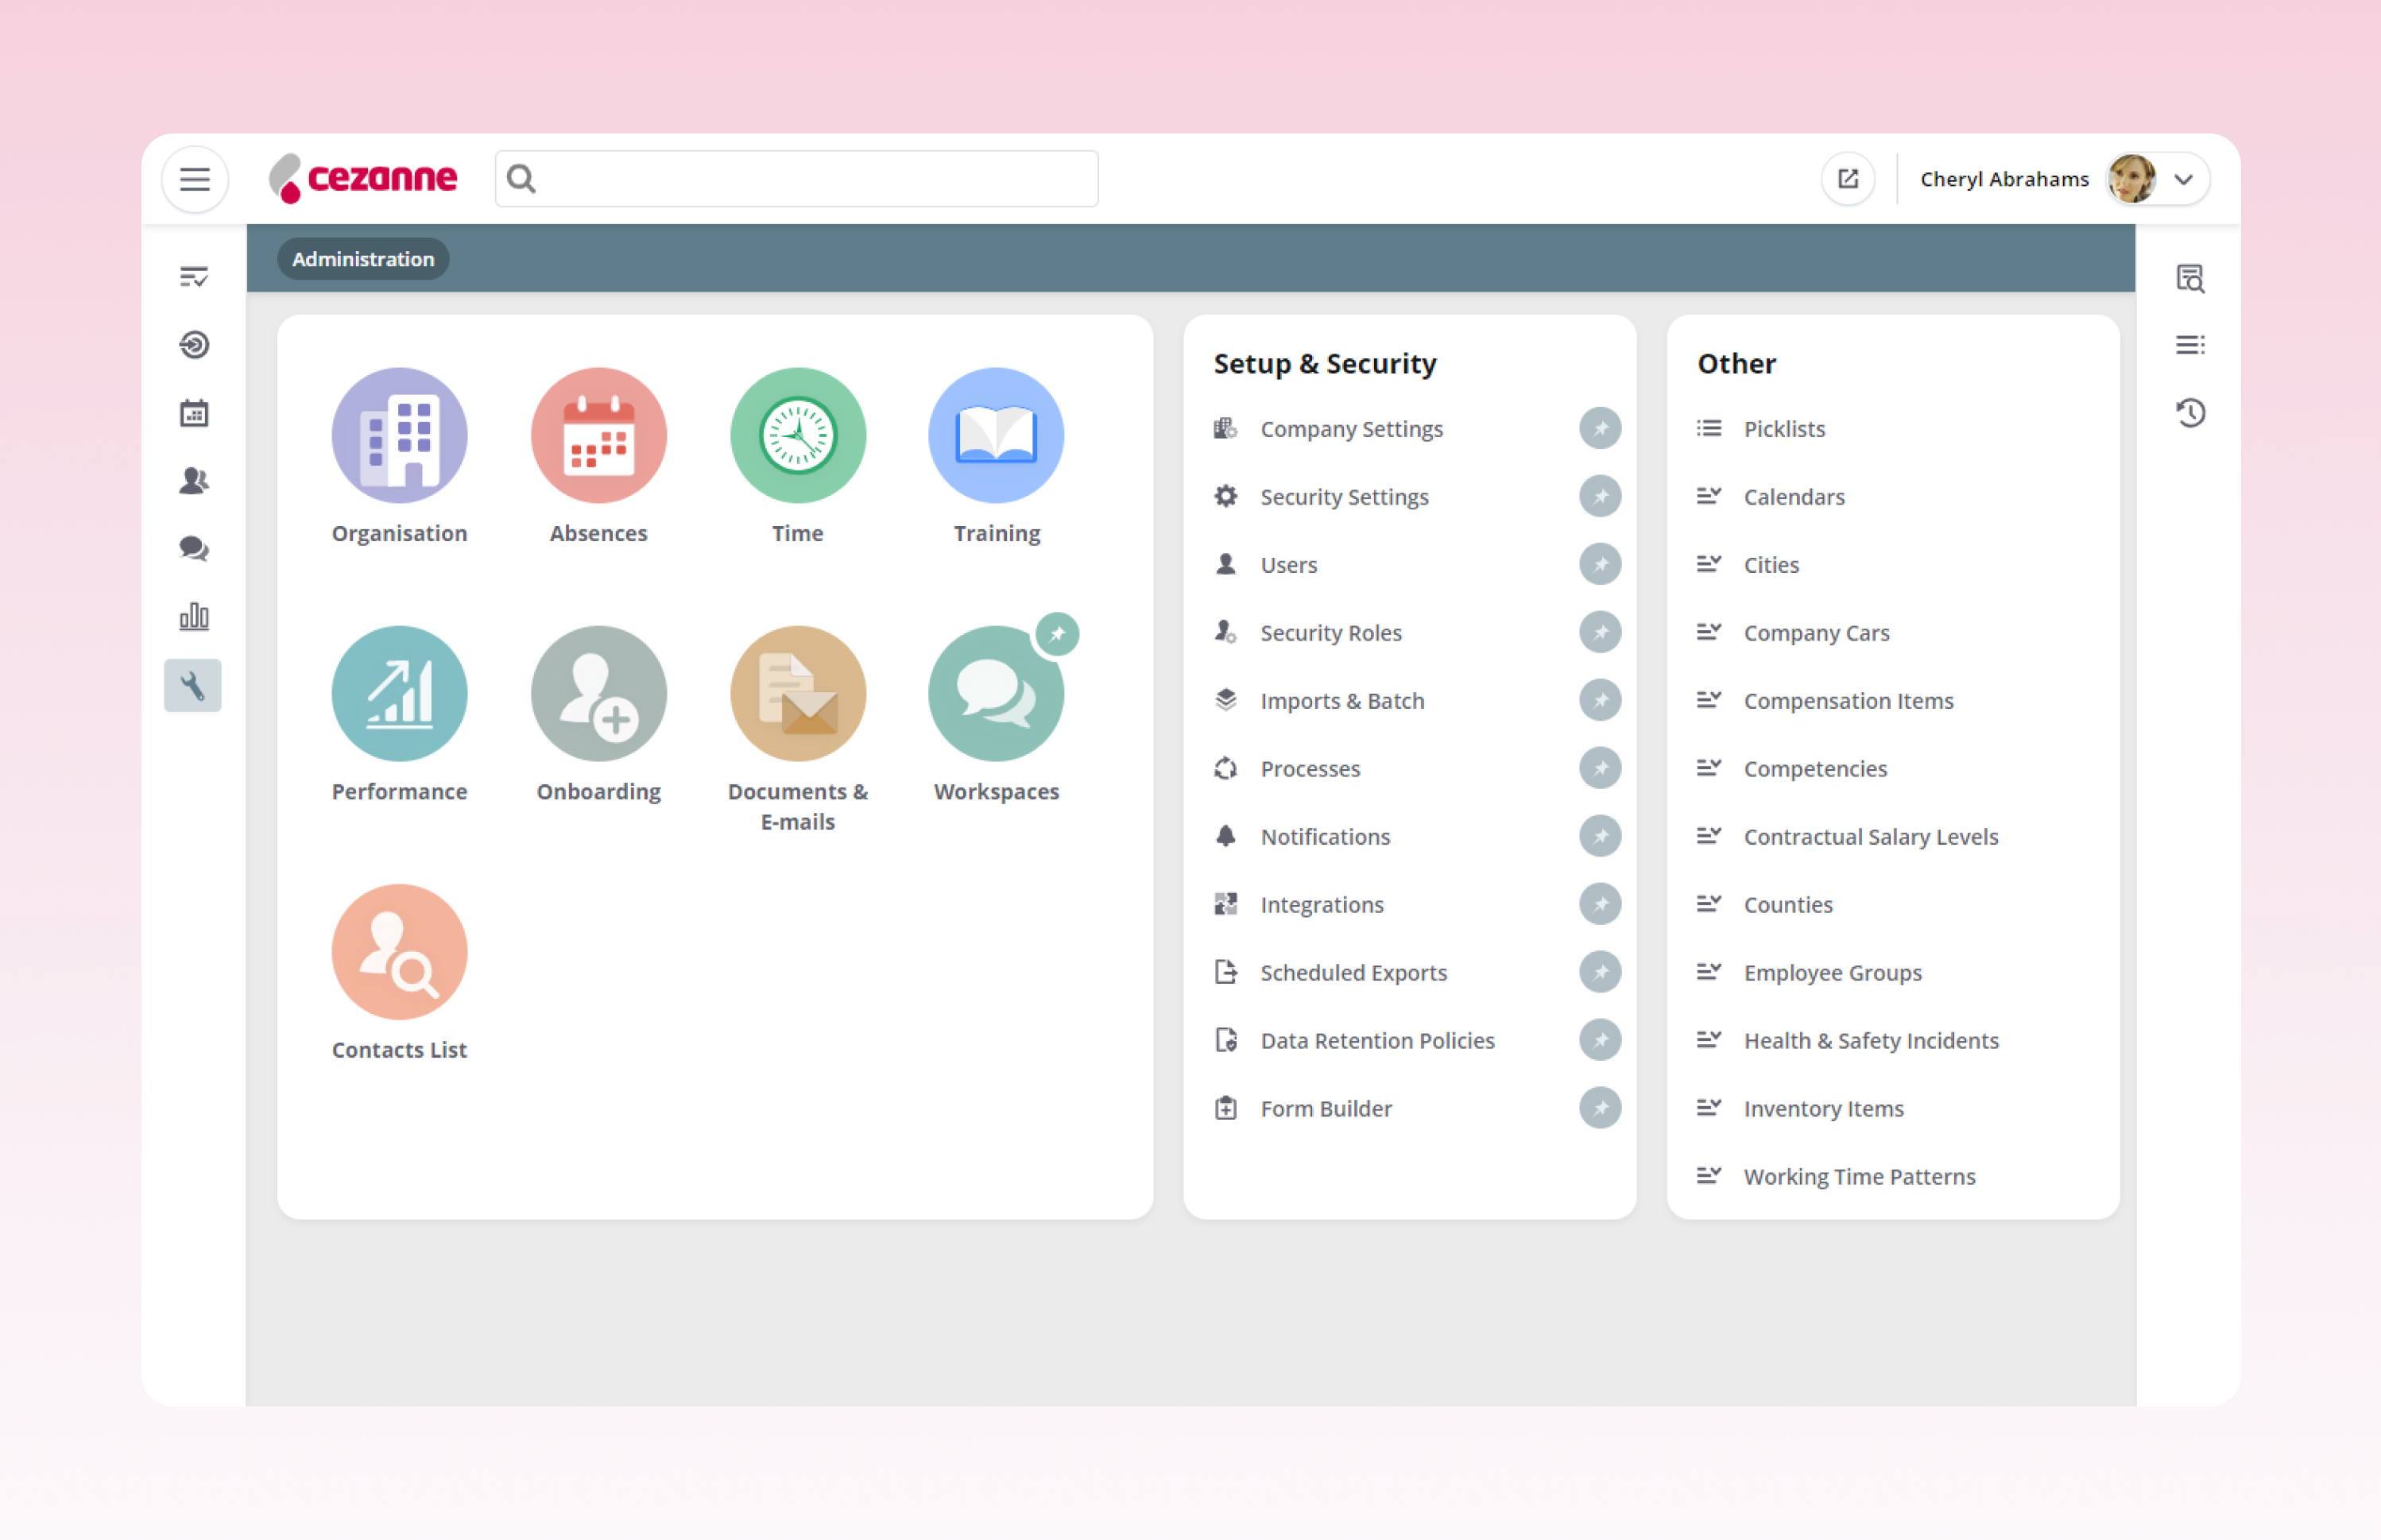Open the Imports & Batch link
This screenshot has height=1540, width=2381.
[1341, 700]
